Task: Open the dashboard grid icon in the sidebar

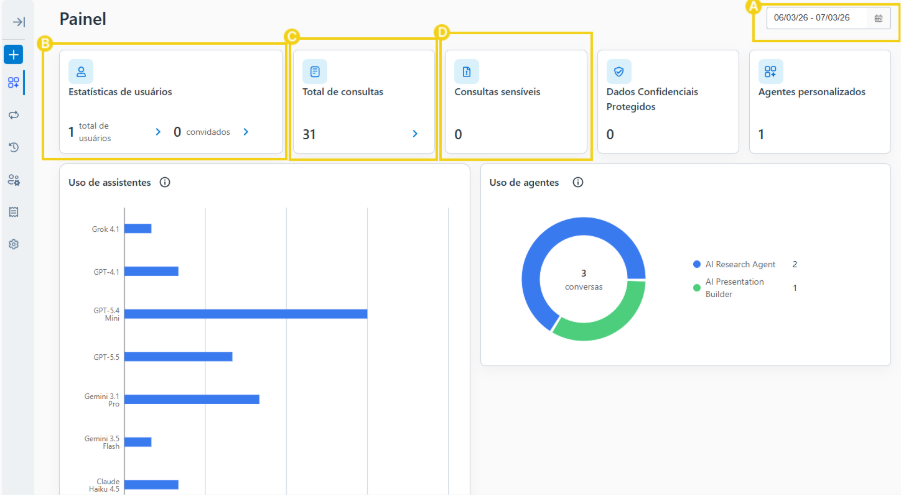Action: (x=13, y=83)
